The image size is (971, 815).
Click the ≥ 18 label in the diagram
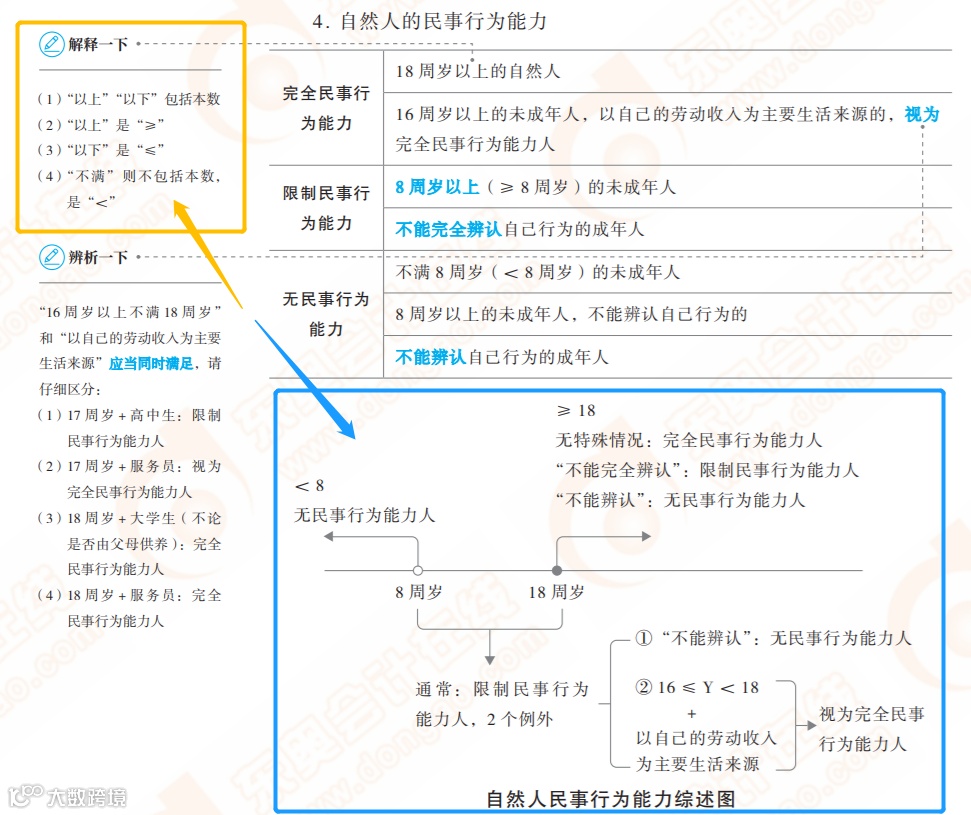[x=576, y=411]
